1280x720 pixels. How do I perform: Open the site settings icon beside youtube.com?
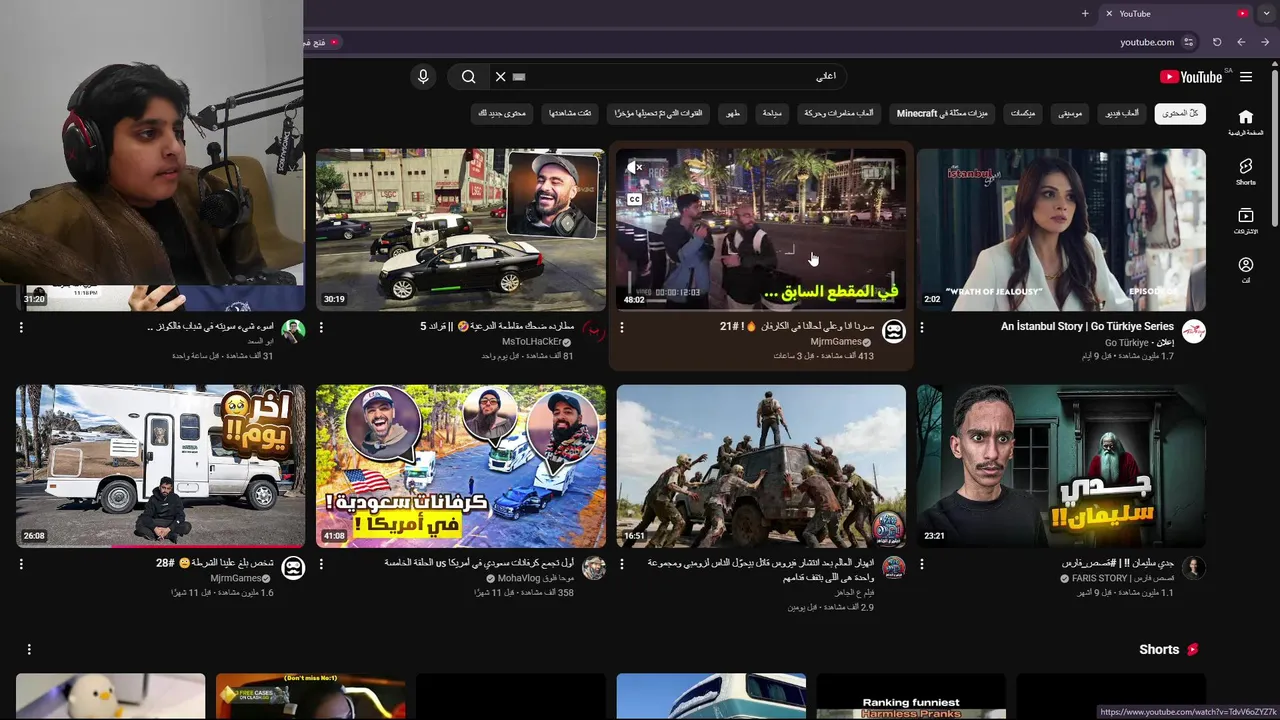pyautogui.click(x=1188, y=42)
